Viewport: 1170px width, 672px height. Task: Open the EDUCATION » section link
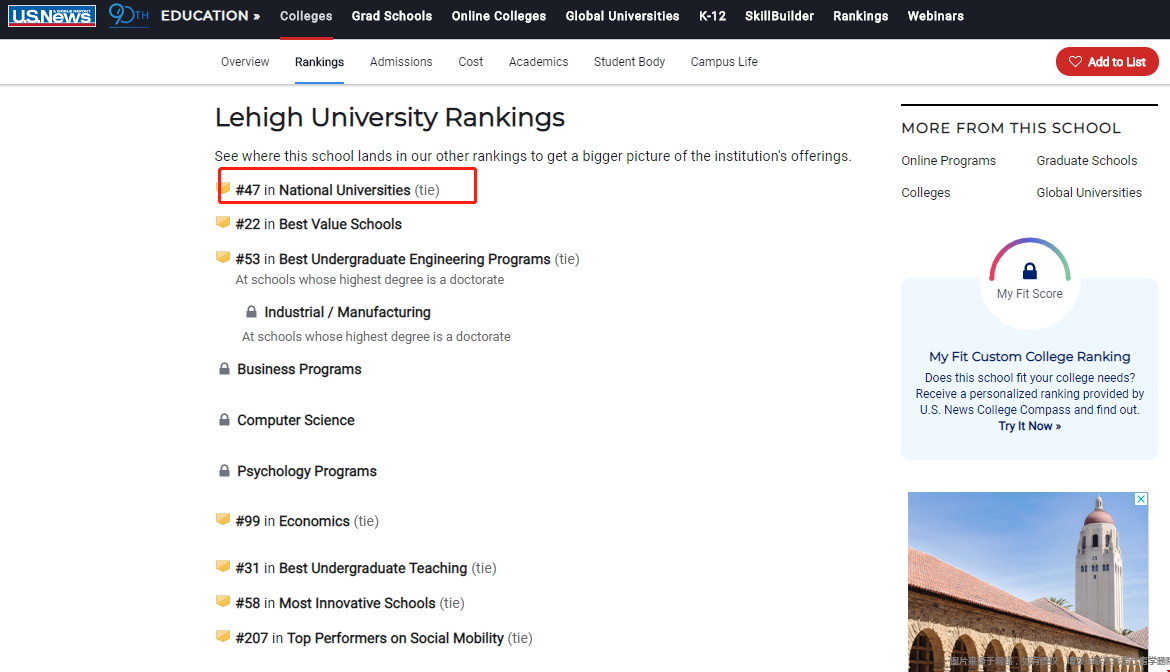210,16
